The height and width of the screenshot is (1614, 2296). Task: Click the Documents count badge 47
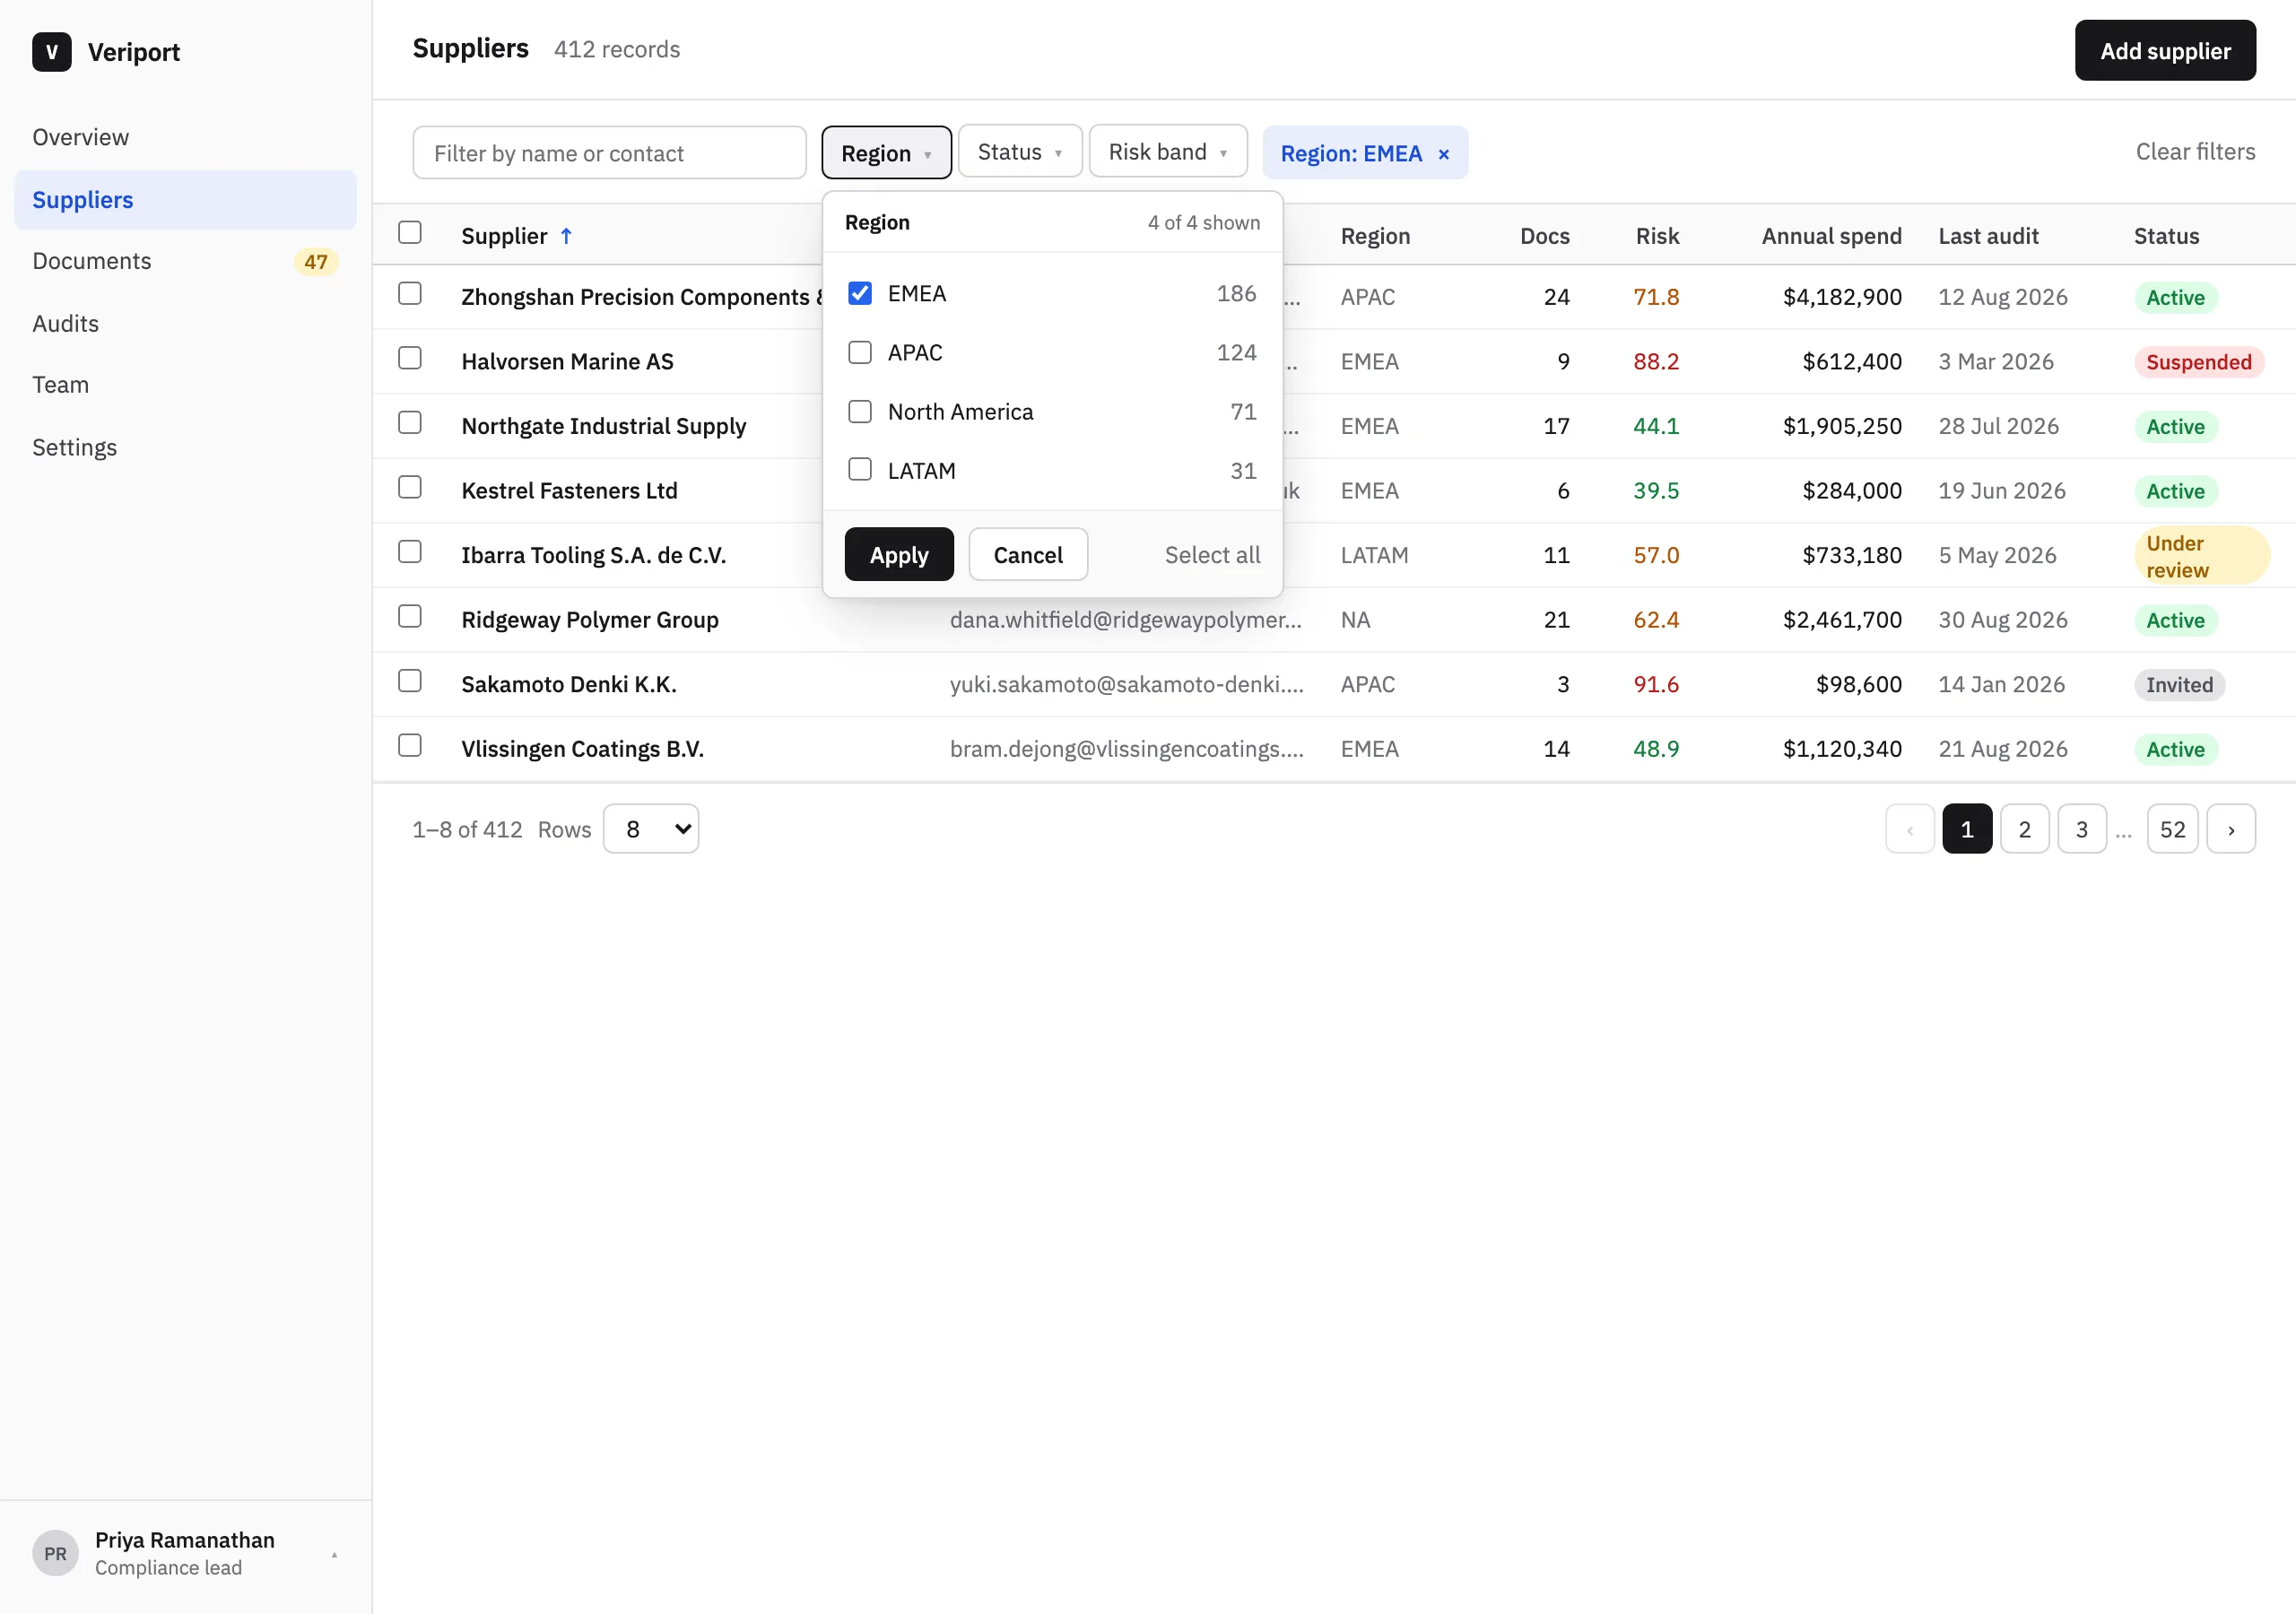click(316, 262)
